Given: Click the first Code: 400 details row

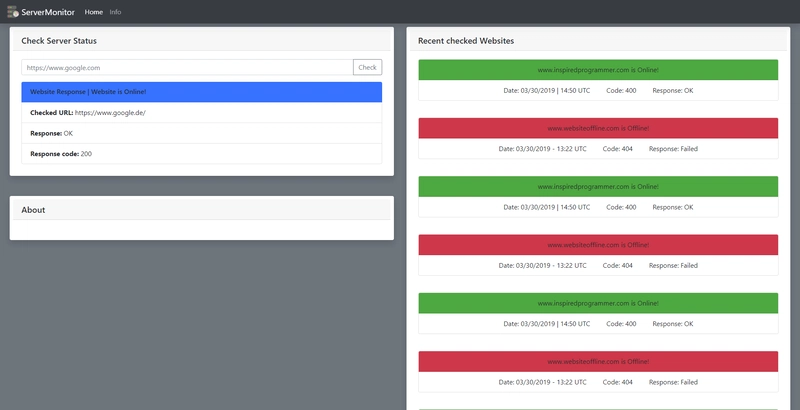Looking at the screenshot, I should pyautogui.click(x=598, y=90).
